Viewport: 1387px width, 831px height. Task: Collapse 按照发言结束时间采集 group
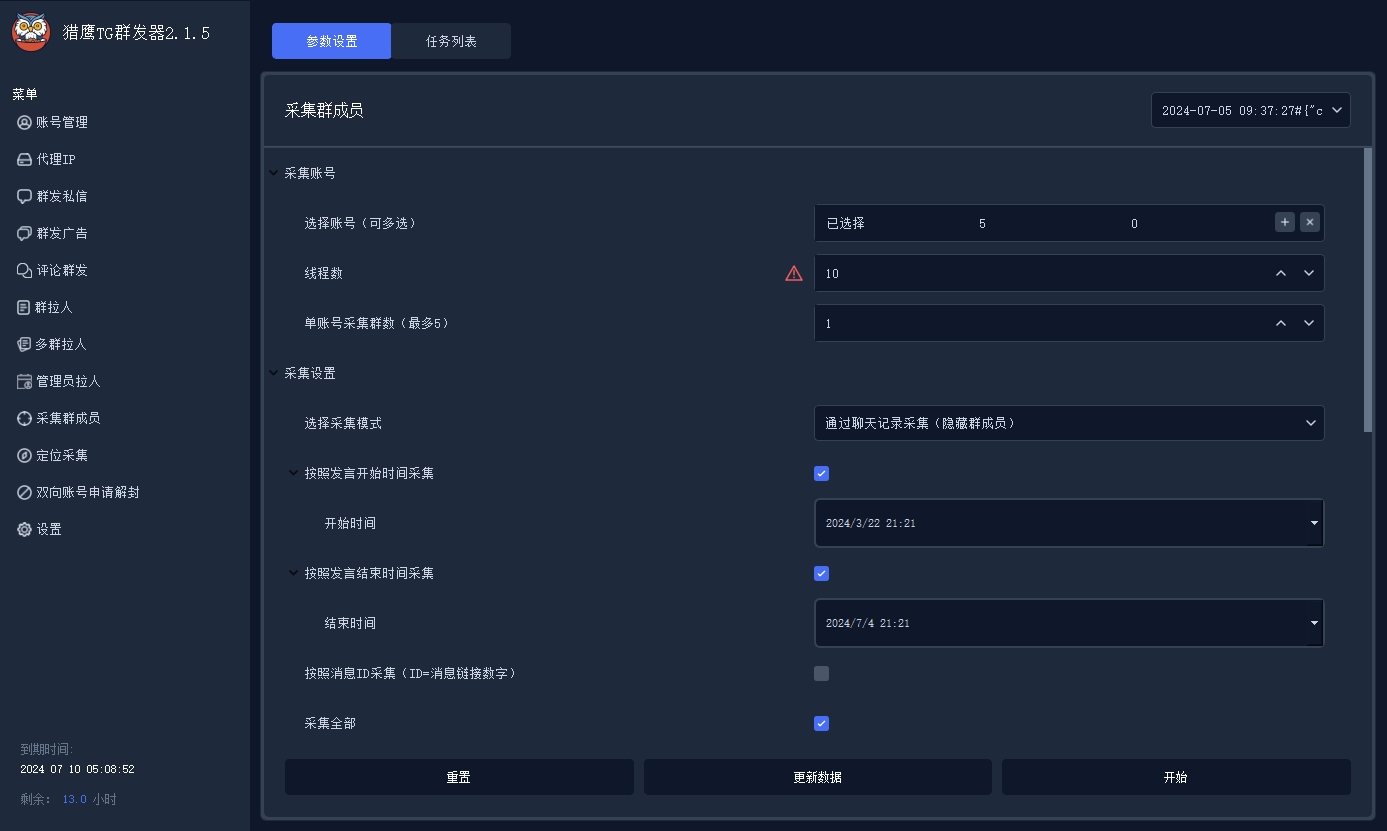[x=293, y=573]
